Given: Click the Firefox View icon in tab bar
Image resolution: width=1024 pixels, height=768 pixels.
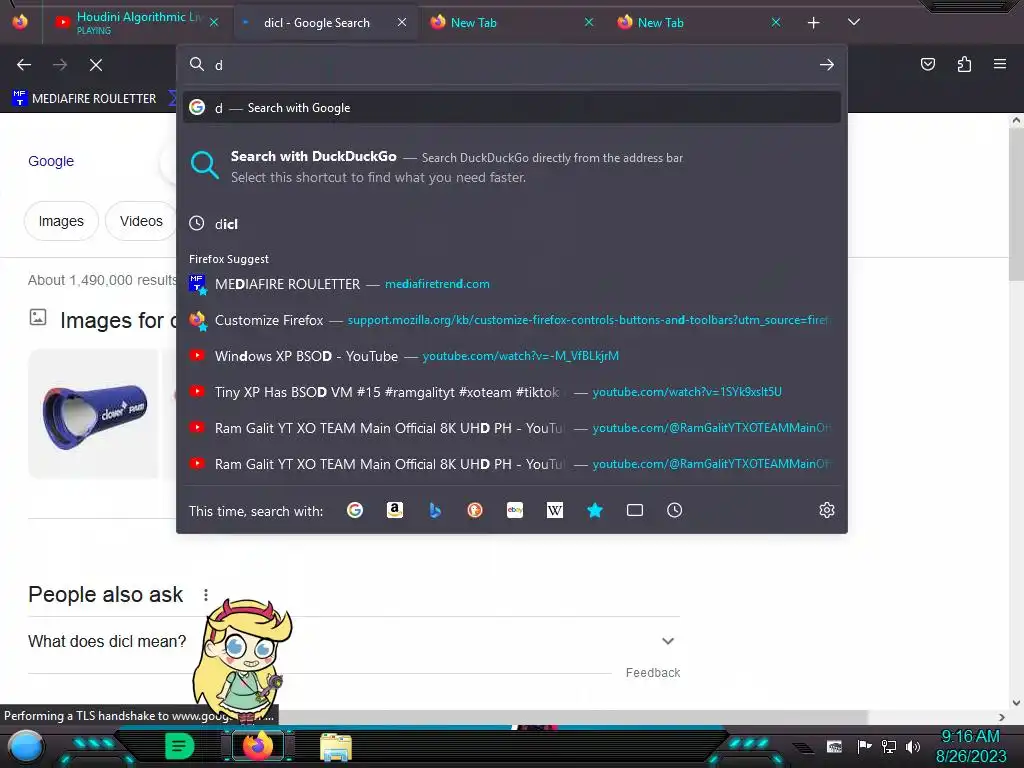Looking at the screenshot, I should pyautogui.click(x=20, y=22).
